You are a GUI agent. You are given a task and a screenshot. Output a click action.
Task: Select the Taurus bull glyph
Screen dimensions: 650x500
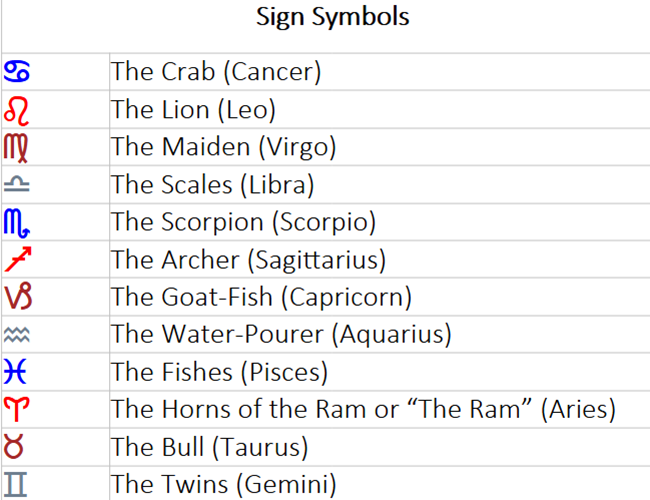(17, 447)
